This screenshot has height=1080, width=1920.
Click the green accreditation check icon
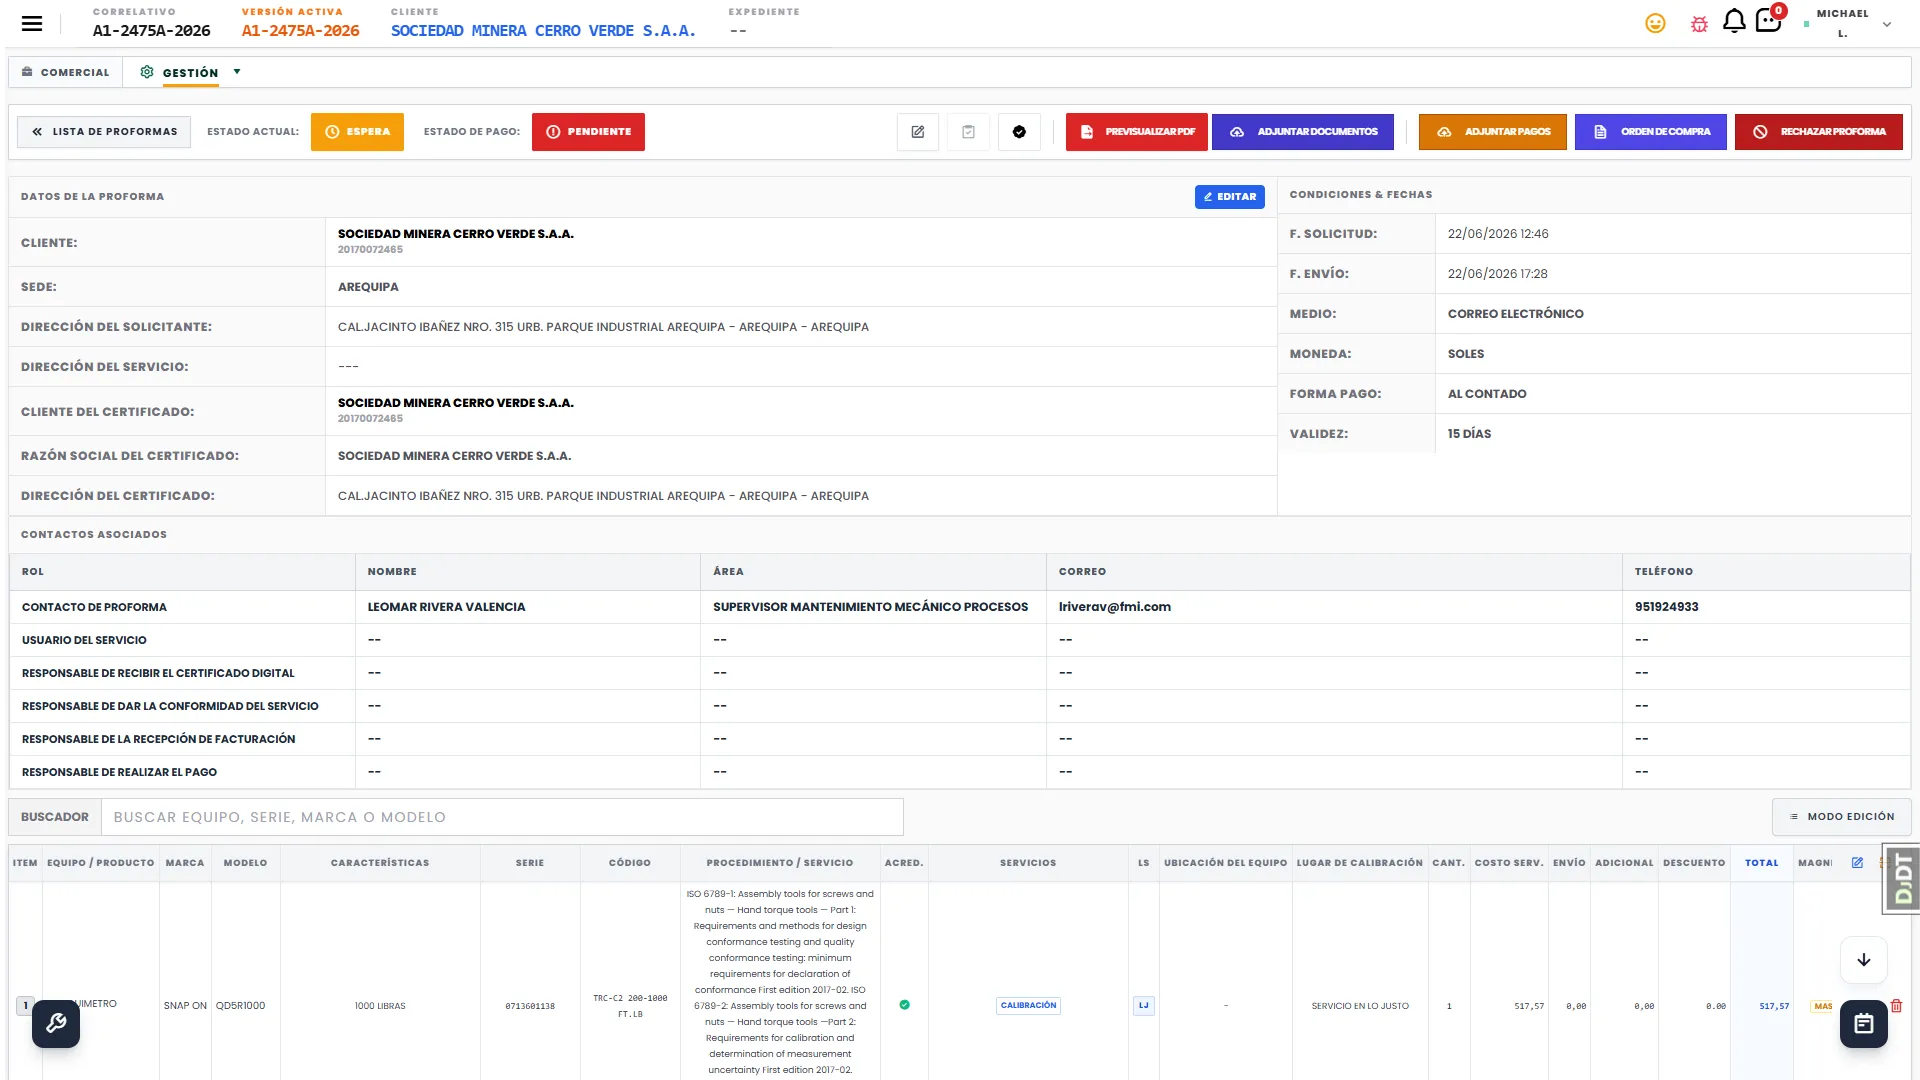[904, 1005]
